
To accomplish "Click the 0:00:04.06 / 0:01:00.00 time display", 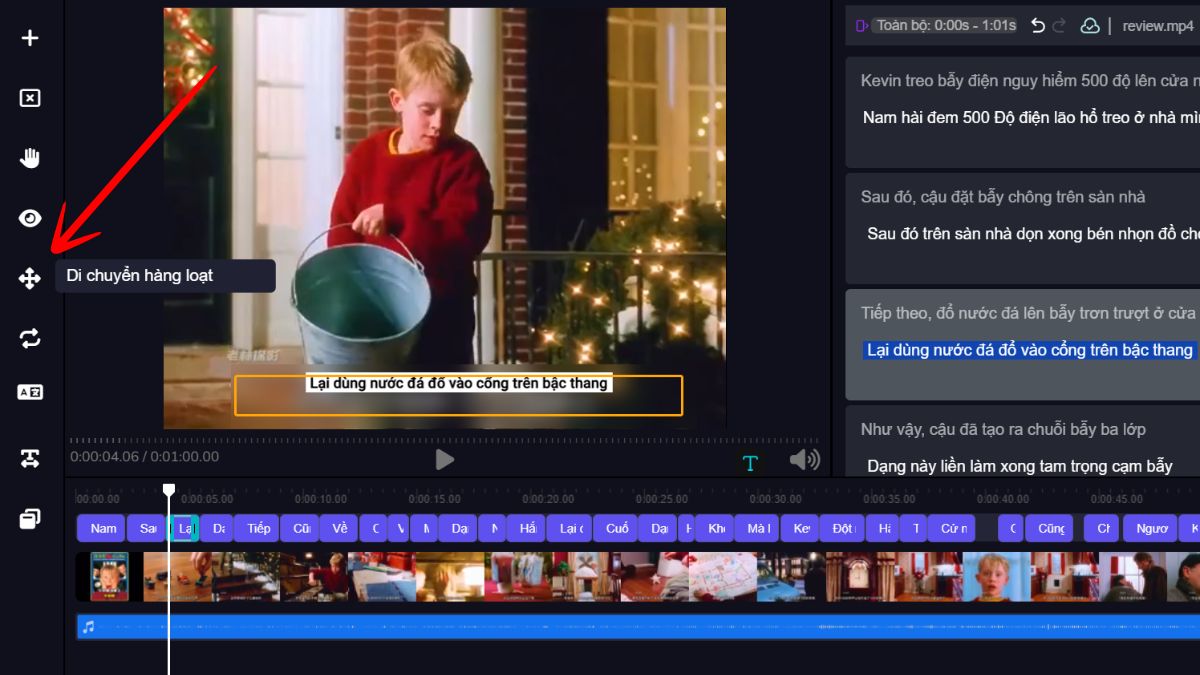I will [144, 456].
